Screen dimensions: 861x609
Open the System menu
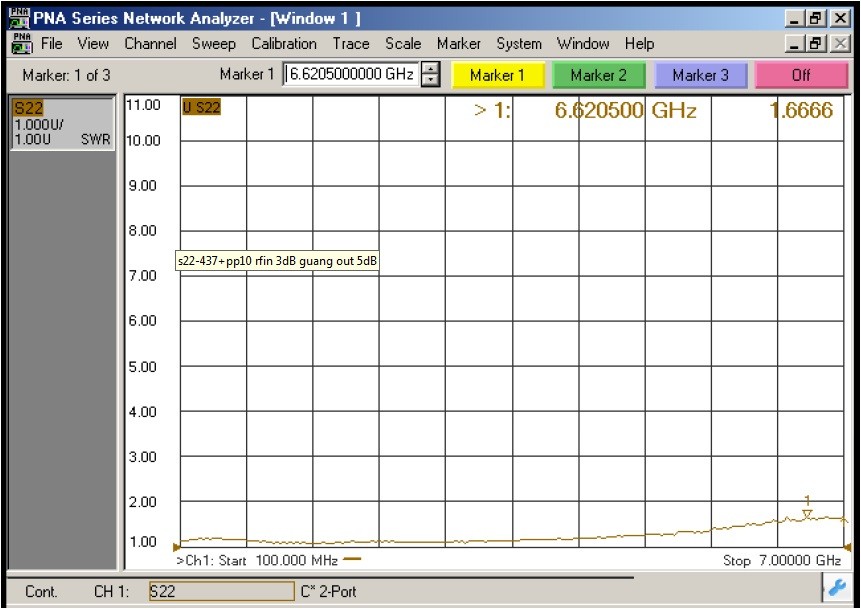point(519,43)
